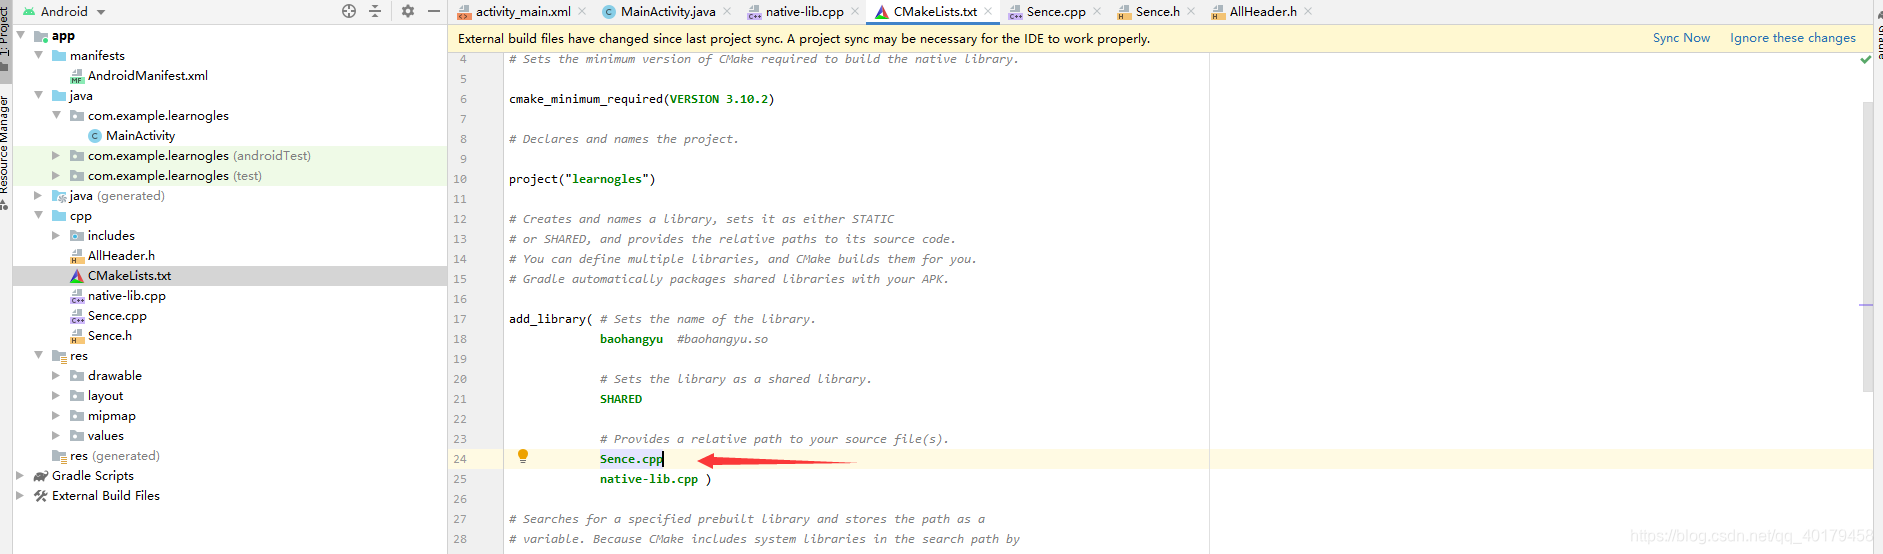Select native-lib.cpp in project tree
The height and width of the screenshot is (554, 1883).
127,296
